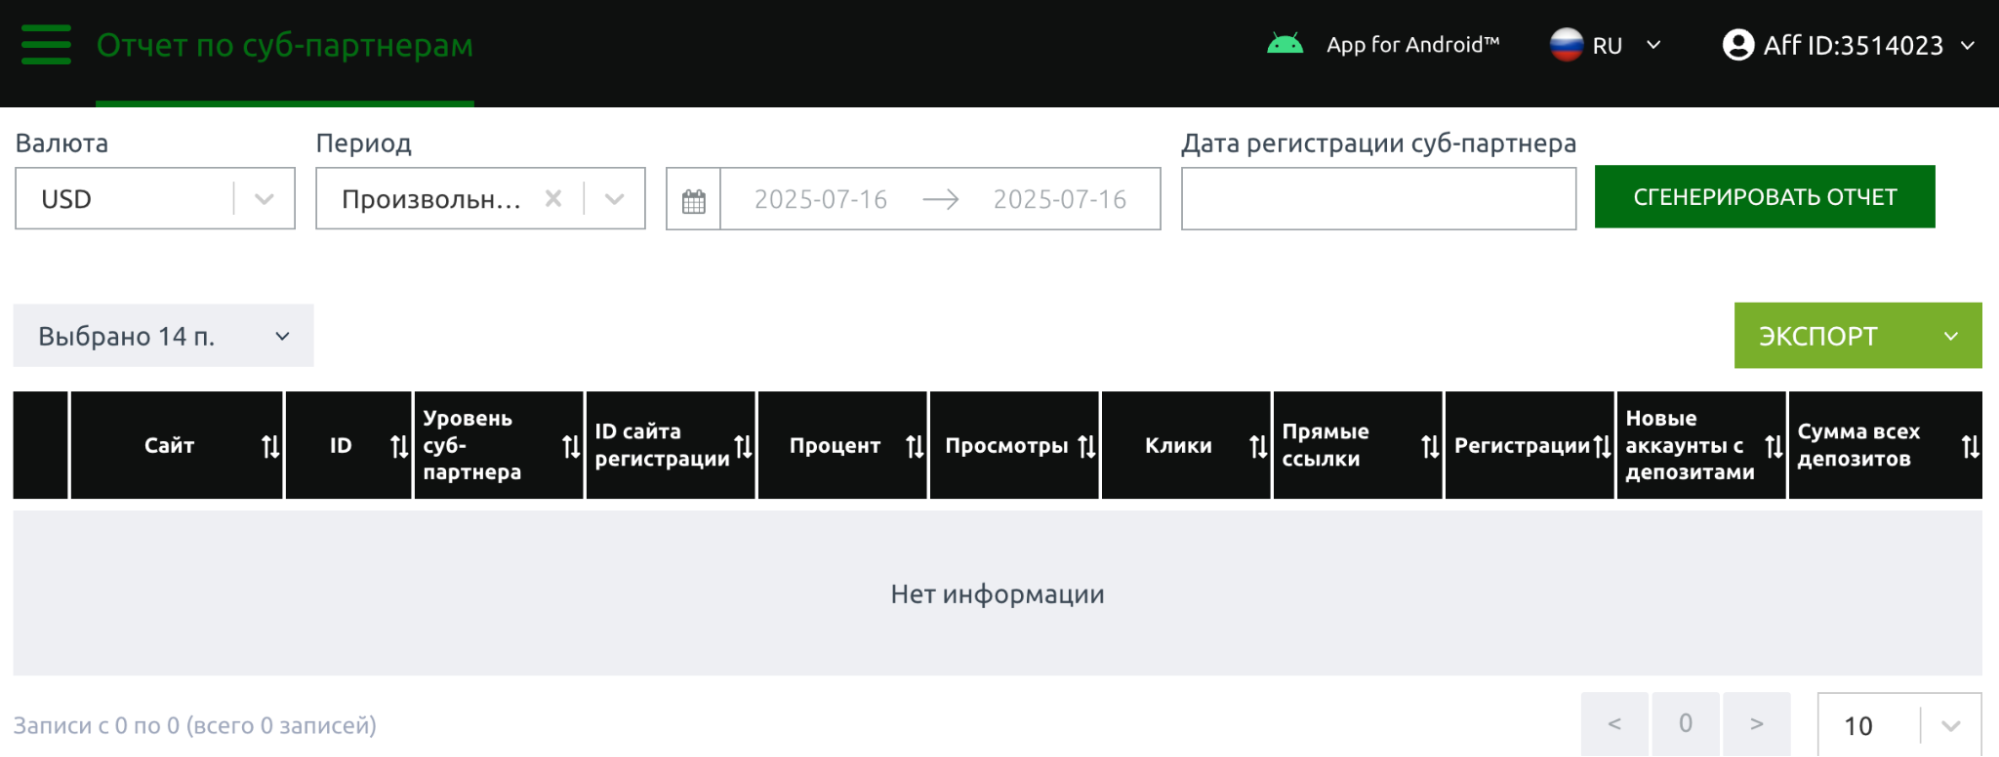Sort by Процент column arrows
The height and width of the screenshot is (757, 1999).
click(914, 446)
